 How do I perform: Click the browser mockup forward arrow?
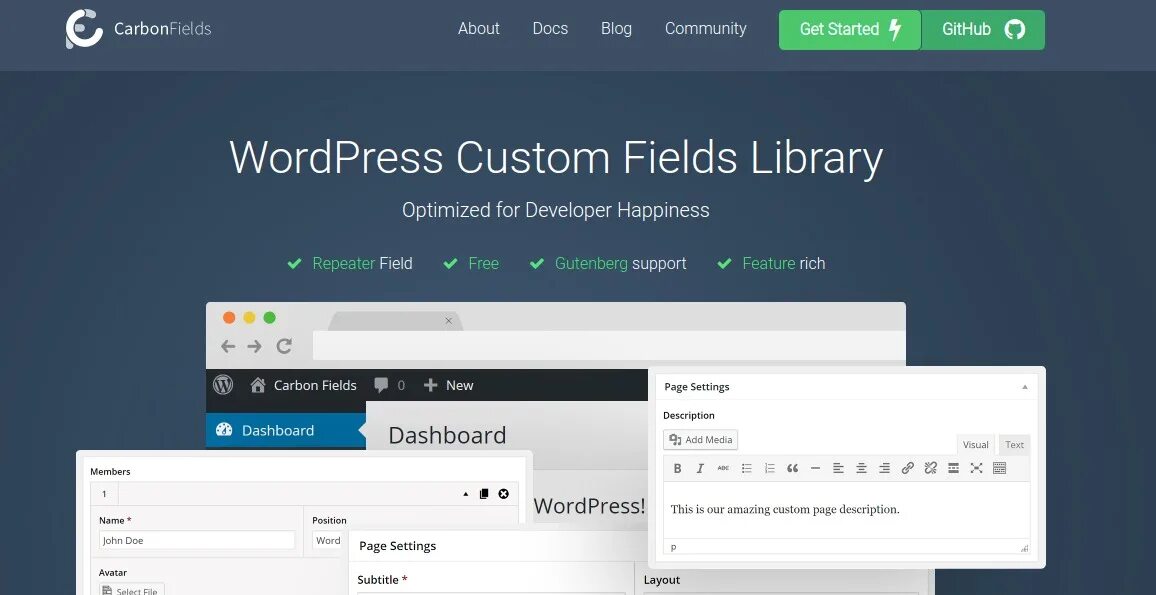(x=254, y=346)
